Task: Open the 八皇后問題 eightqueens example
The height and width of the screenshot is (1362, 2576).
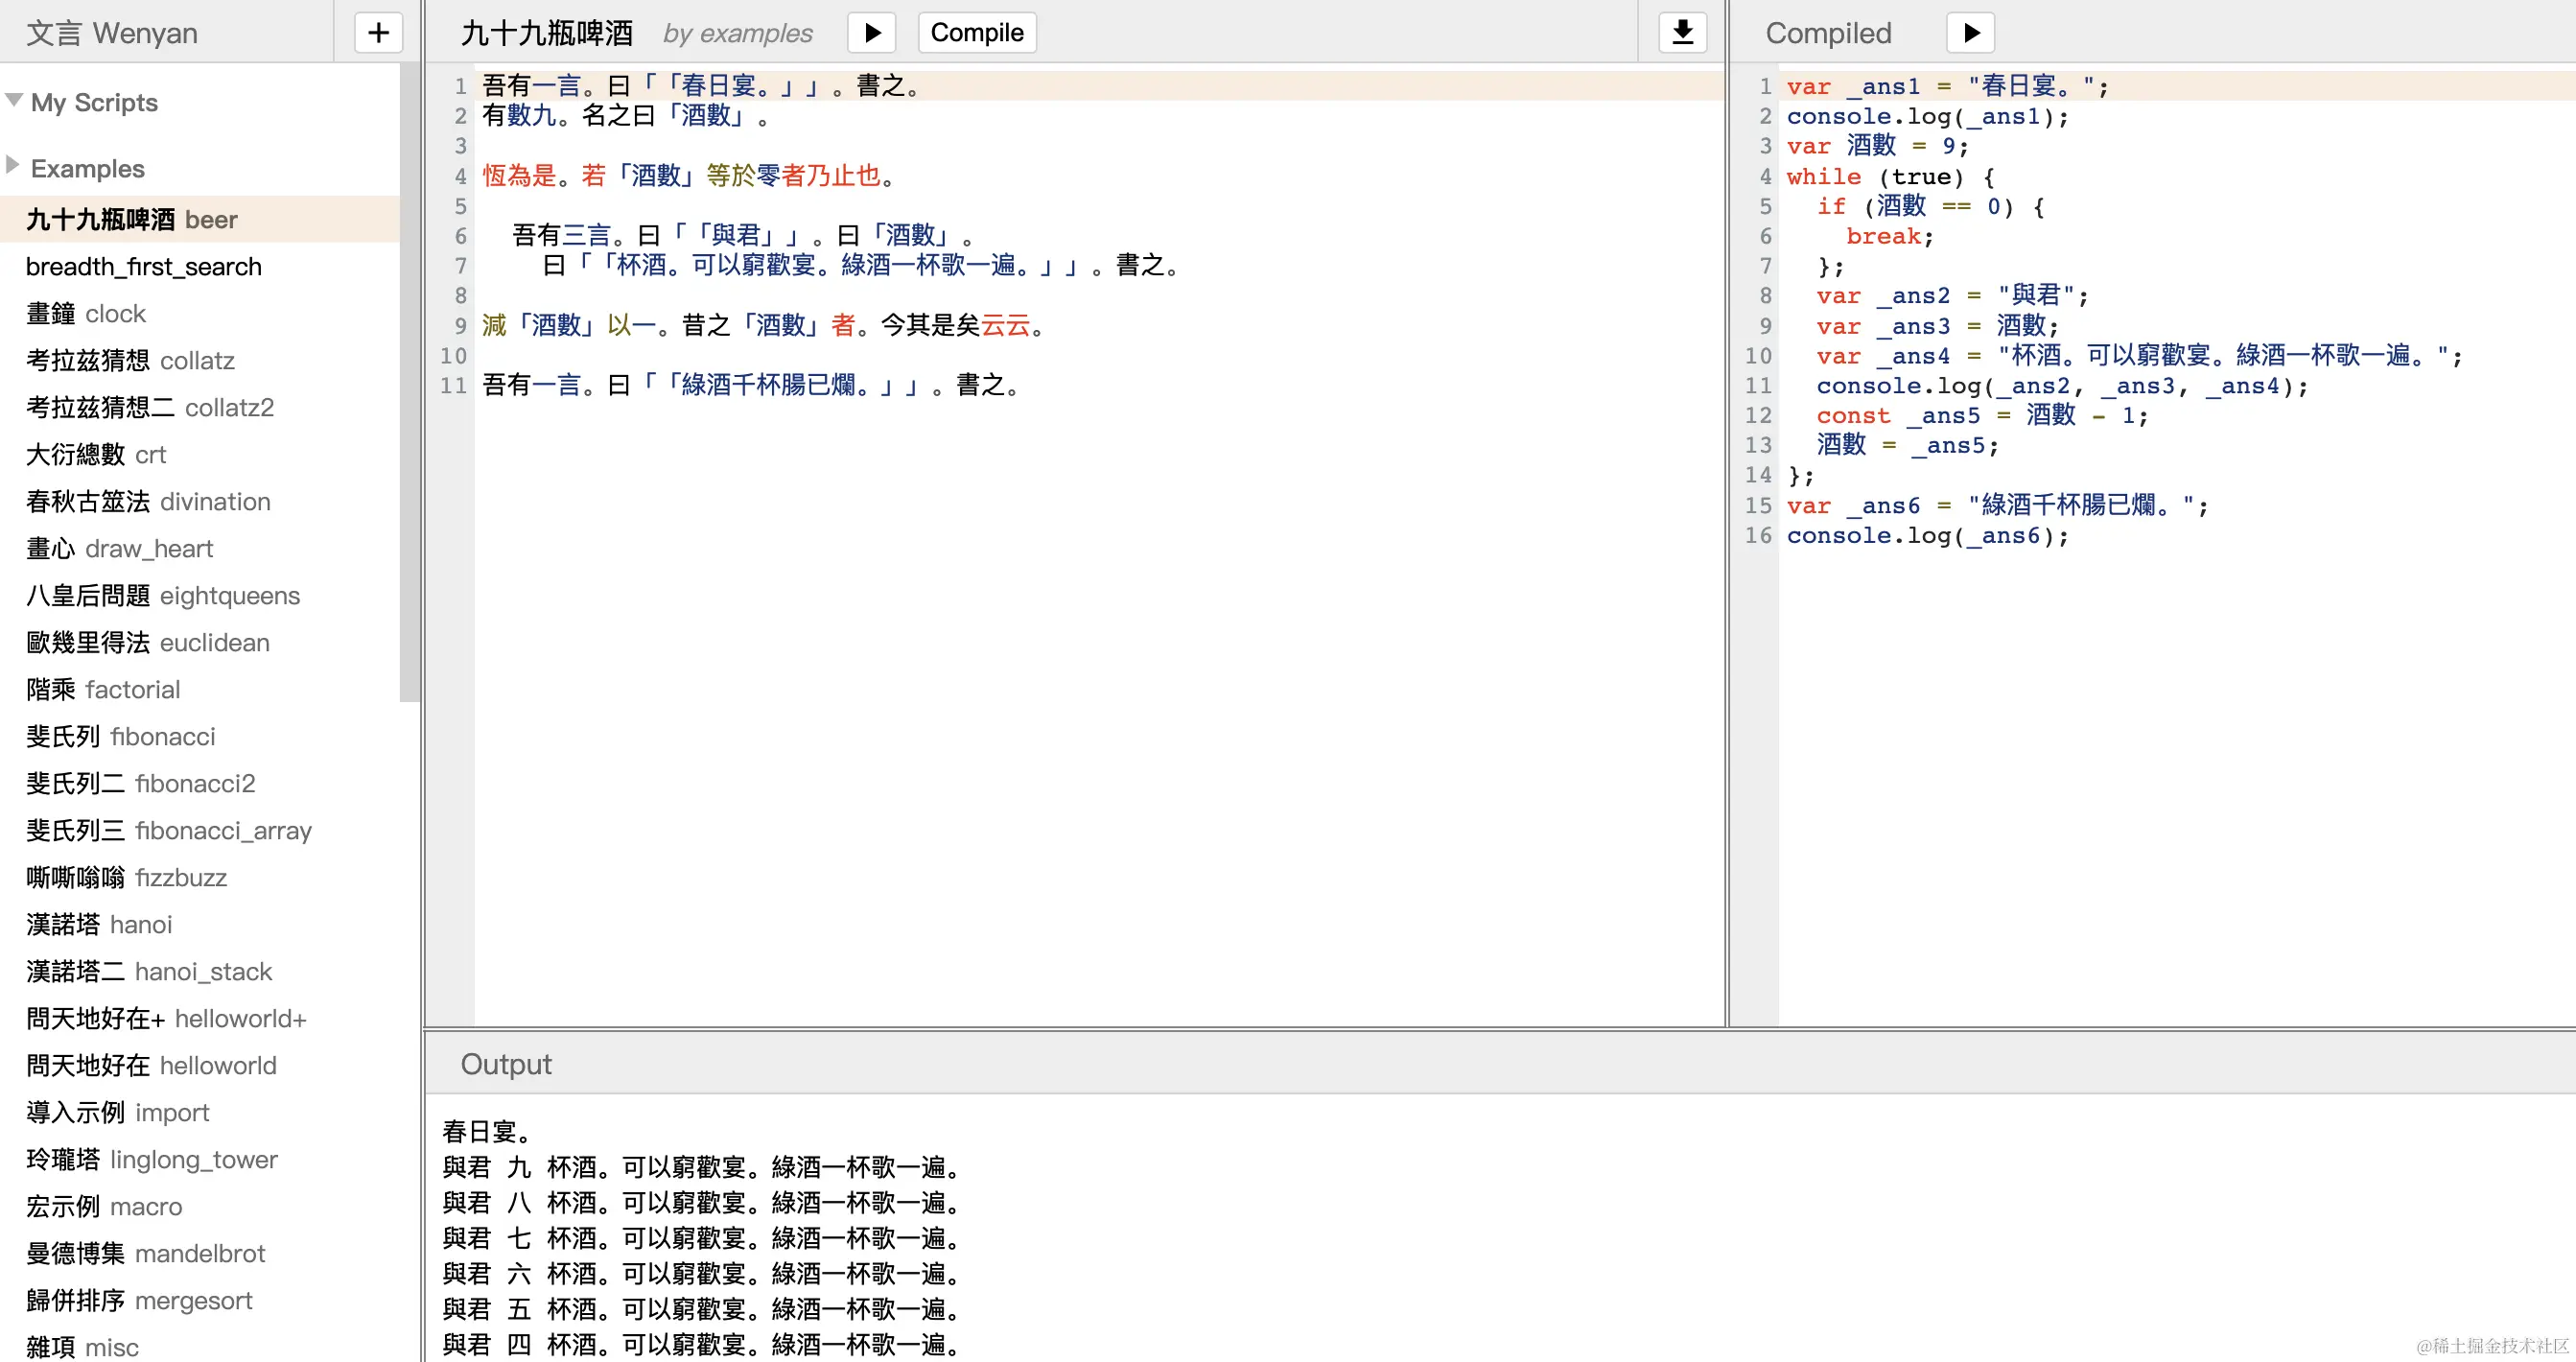Action: click(x=163, y=596)
